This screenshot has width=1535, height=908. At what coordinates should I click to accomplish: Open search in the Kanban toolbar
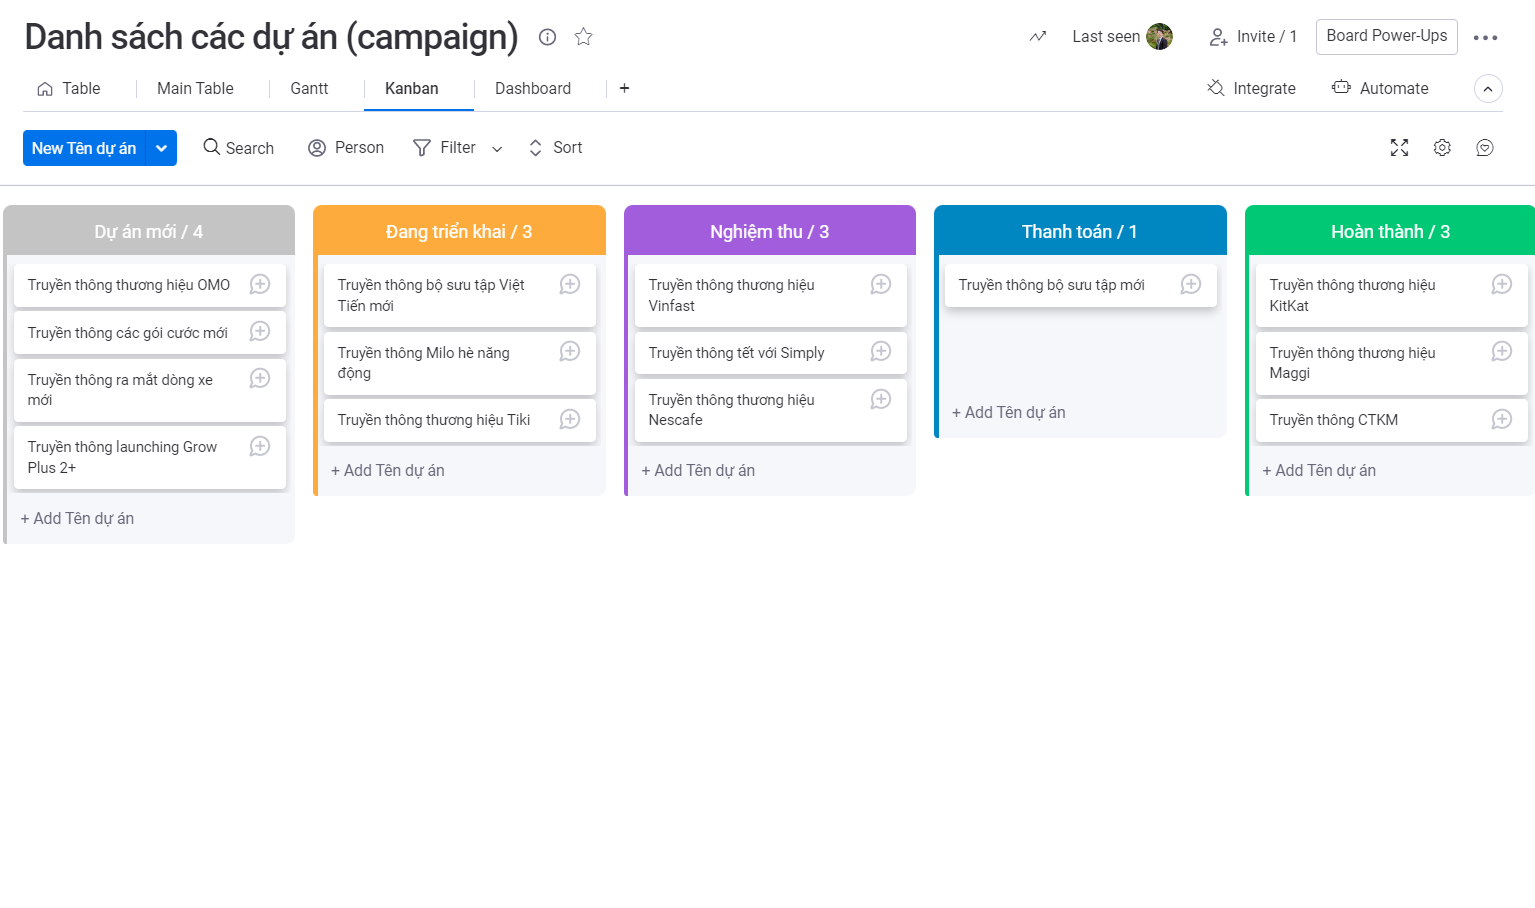(238, 147)
